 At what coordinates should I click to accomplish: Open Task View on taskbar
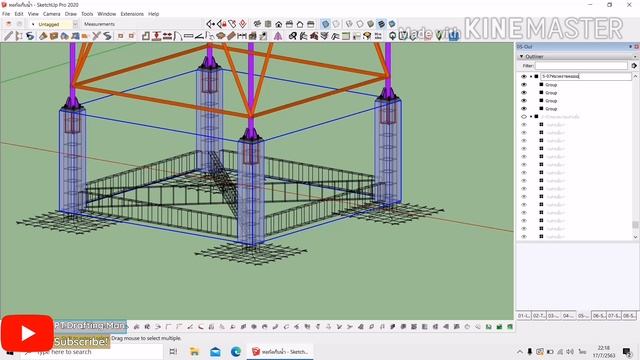coord(173,351)
